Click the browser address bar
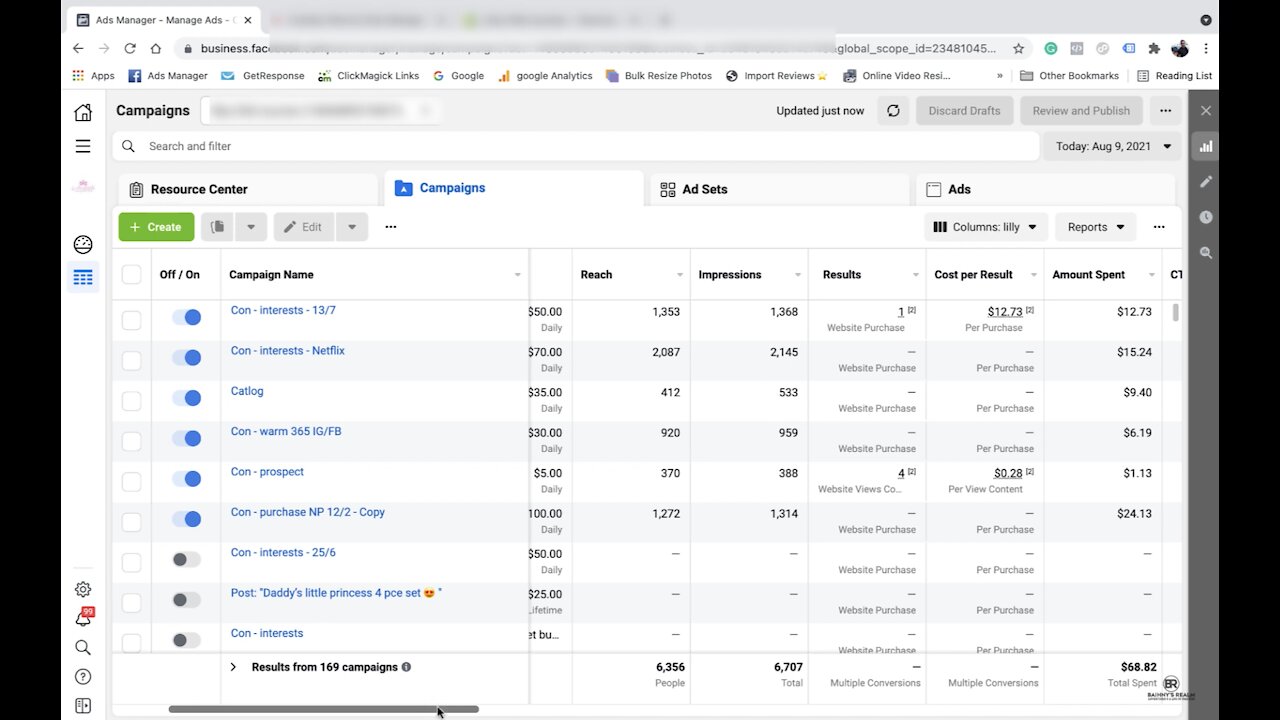The width and height of the screenshot is (1280, 720). (x=600, y=48)
